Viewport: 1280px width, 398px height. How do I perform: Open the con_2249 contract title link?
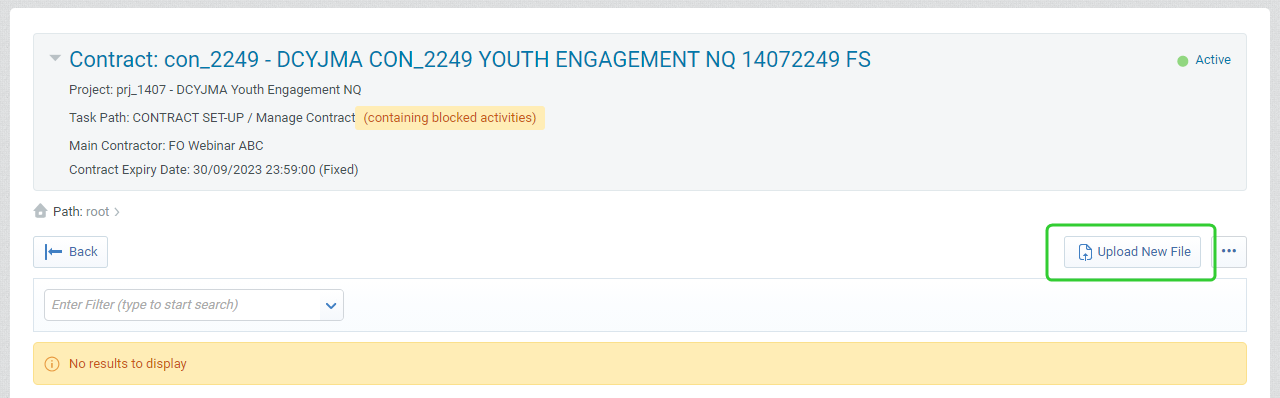(470, 60)
